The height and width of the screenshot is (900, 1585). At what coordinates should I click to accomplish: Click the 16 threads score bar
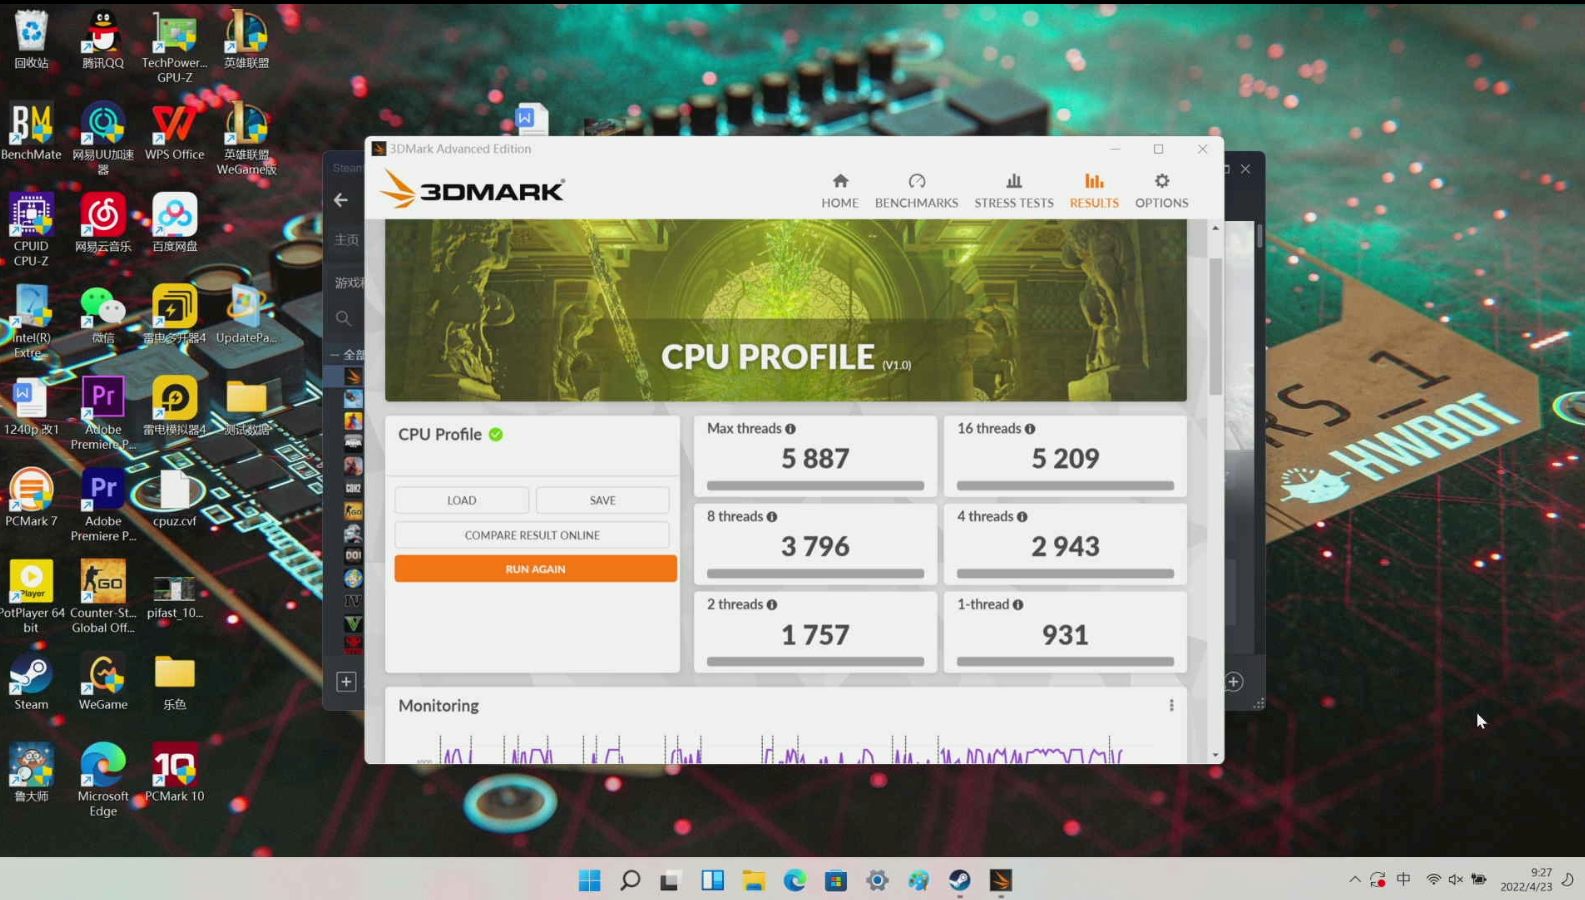[x=1065, y=486]
